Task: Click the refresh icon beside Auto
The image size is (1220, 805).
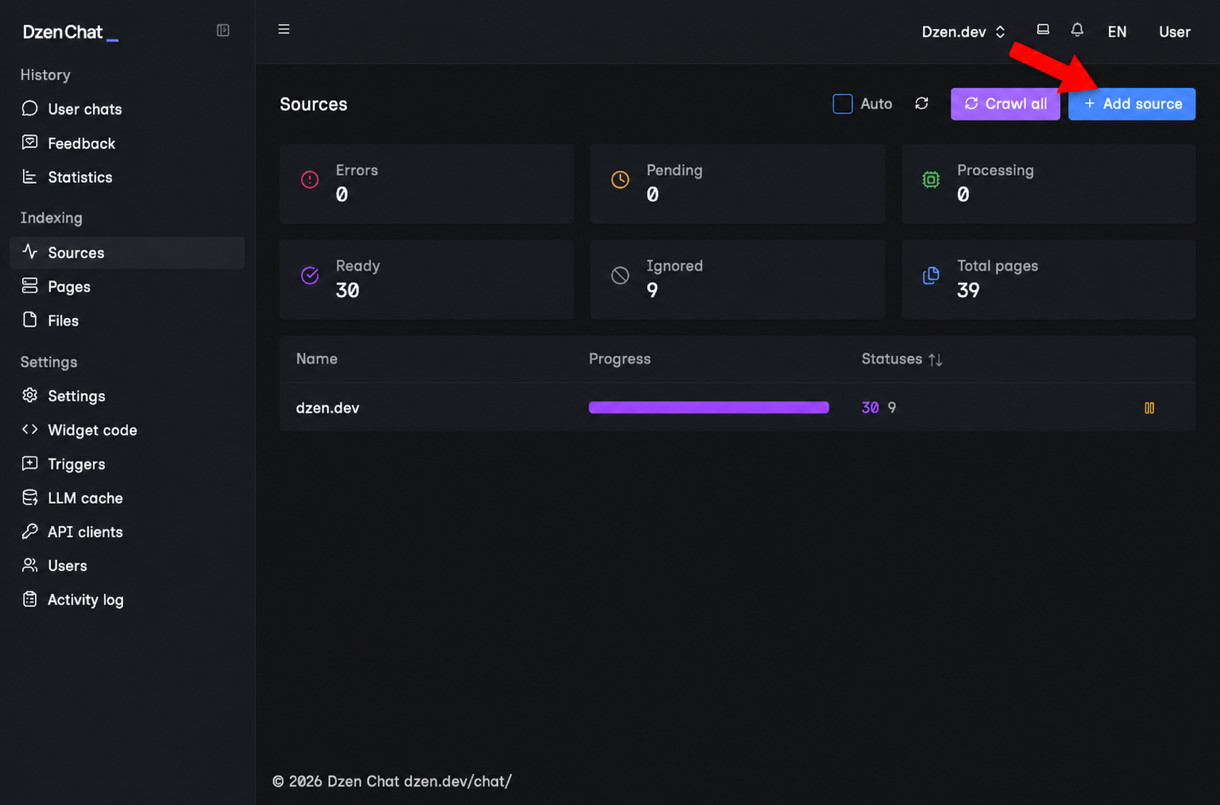Action: tap(922, 104)
